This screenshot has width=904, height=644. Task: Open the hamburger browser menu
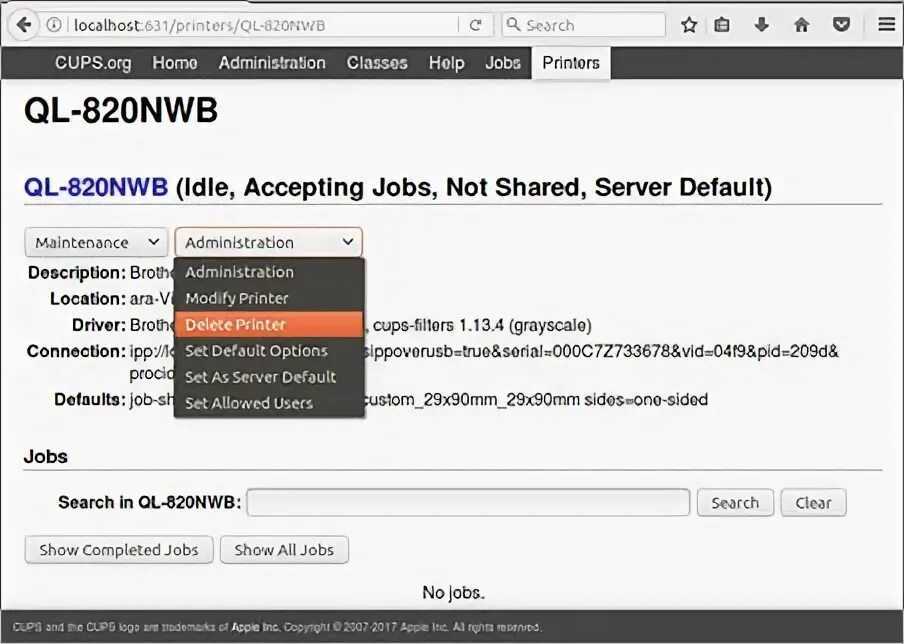887,24
